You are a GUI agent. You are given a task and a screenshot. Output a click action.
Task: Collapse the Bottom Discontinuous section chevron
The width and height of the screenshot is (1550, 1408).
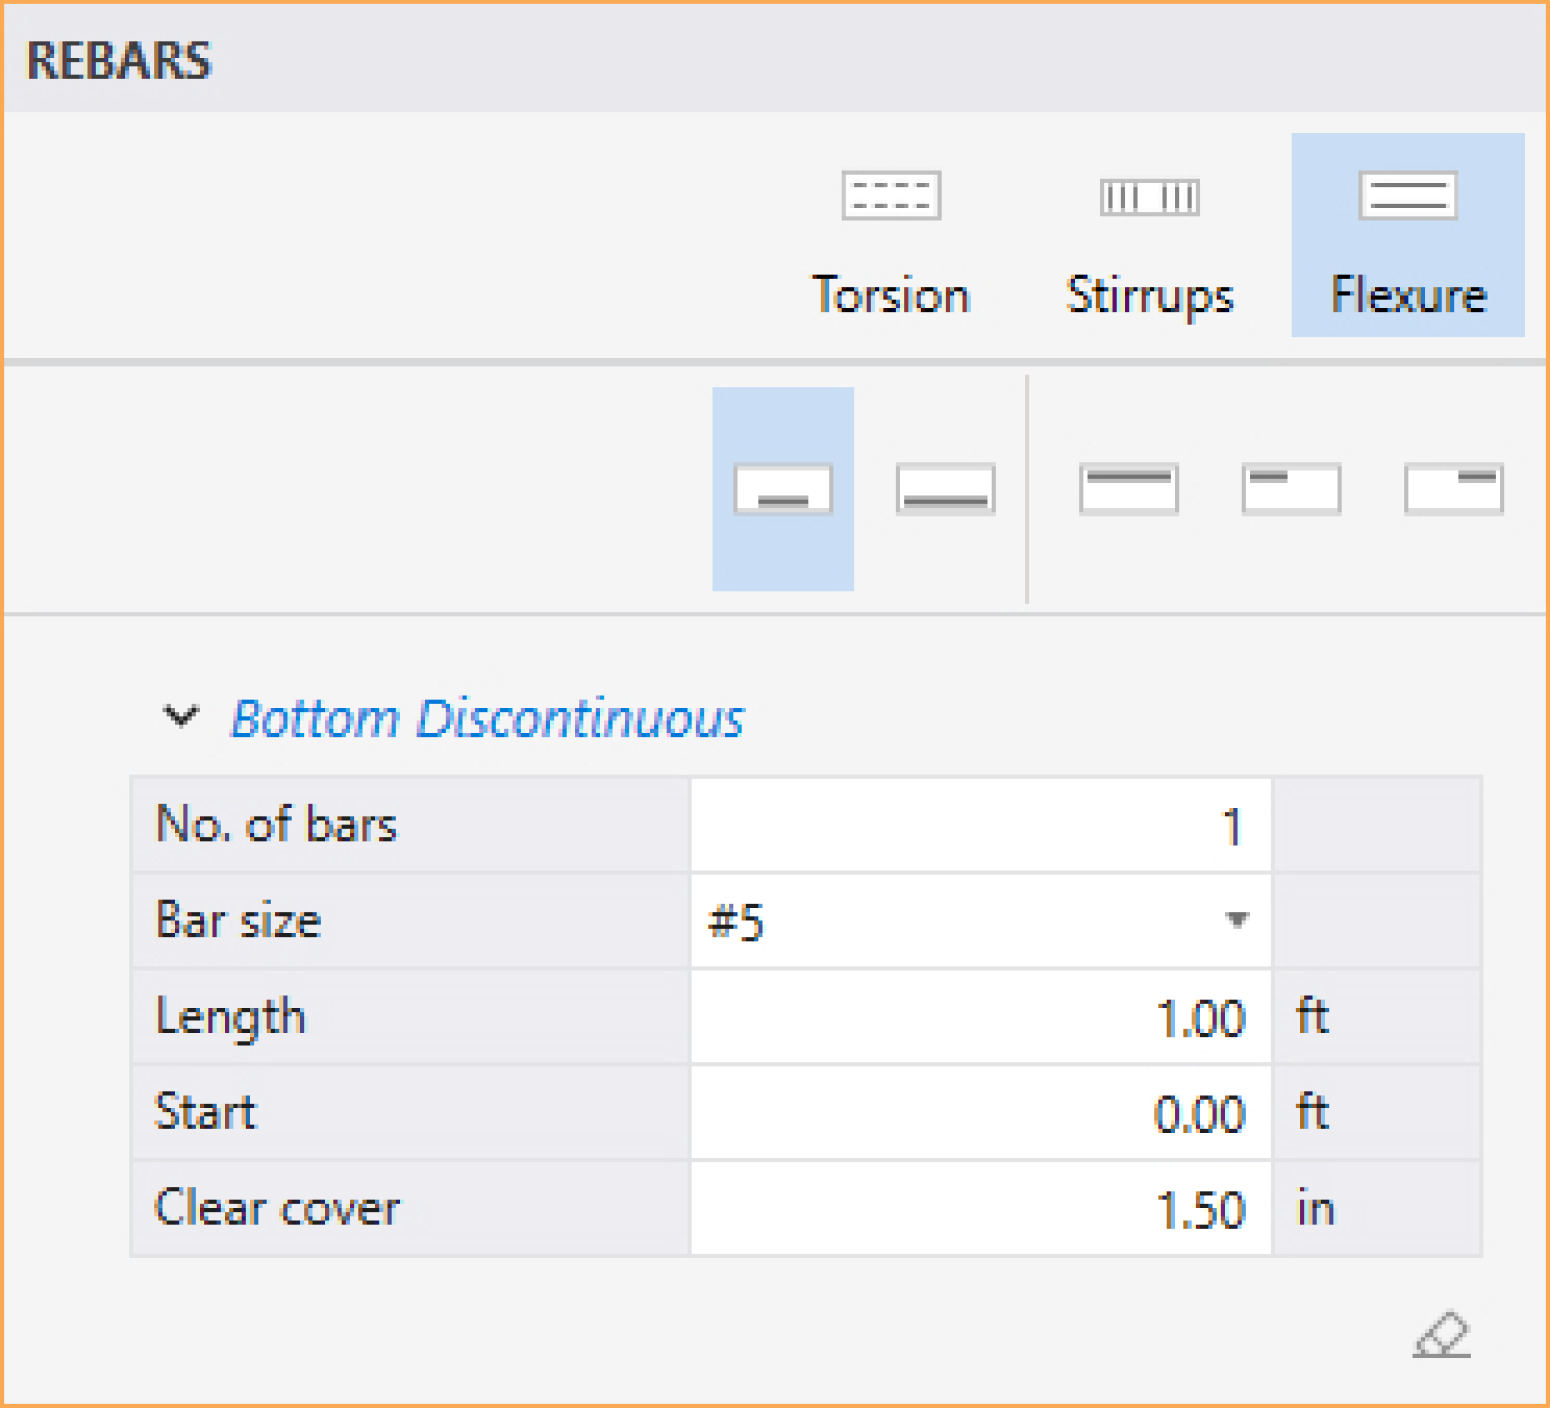pyautogui.click(x=181, y=717)
